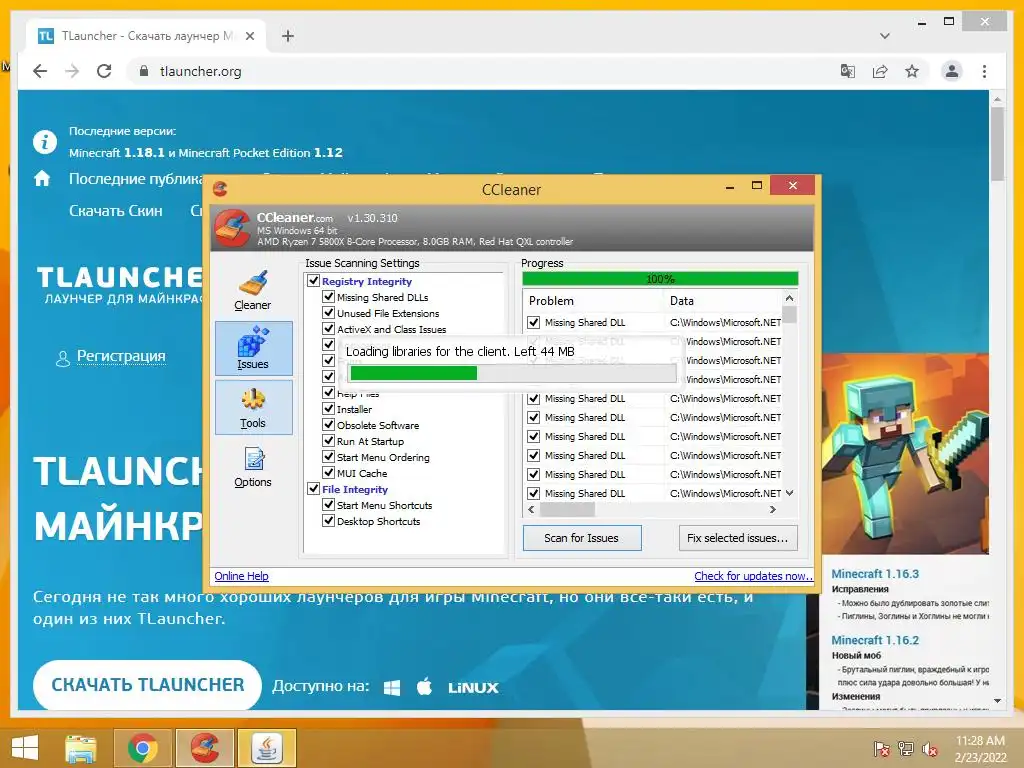Open the Minecraft 1.16.3 link

click(x=875, y=573)
